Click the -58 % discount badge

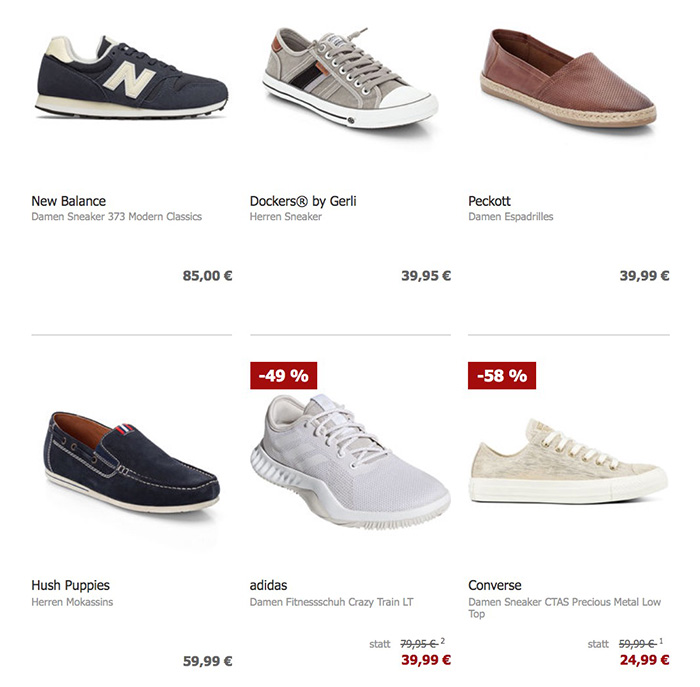pyautogui.click(x=502, y=376)
